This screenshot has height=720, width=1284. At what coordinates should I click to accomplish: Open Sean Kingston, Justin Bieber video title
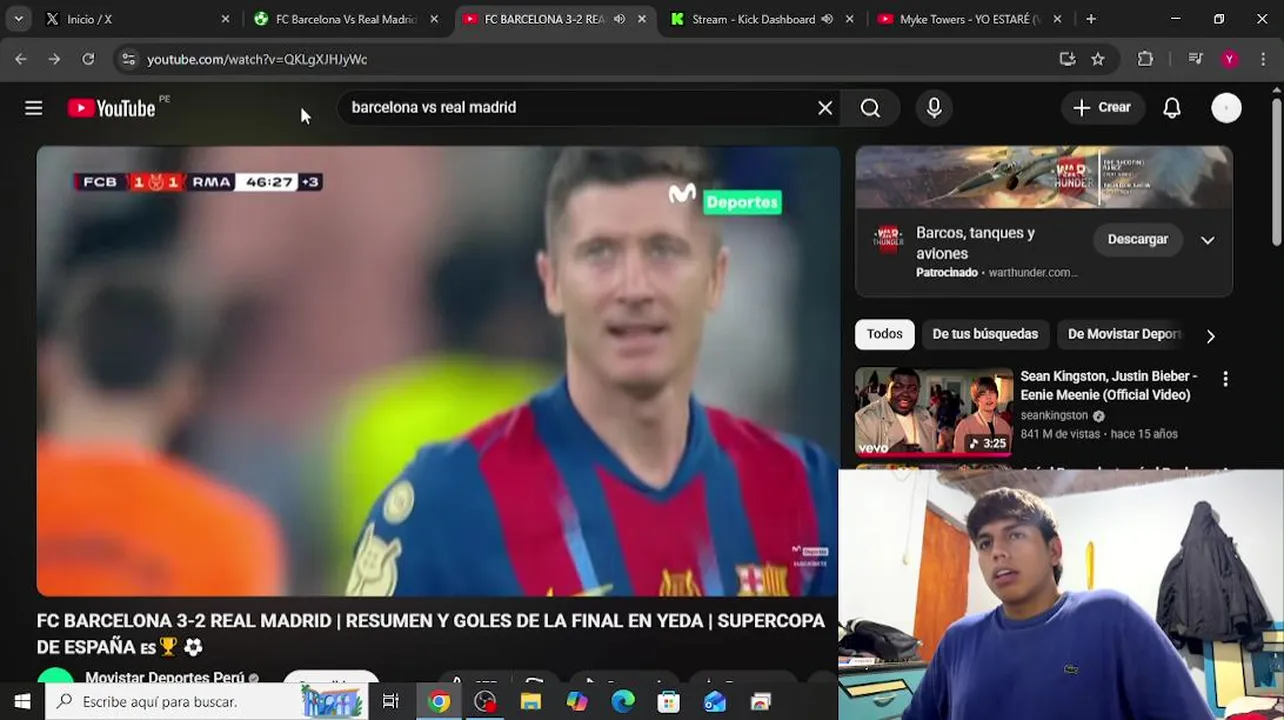point(1109,385)
